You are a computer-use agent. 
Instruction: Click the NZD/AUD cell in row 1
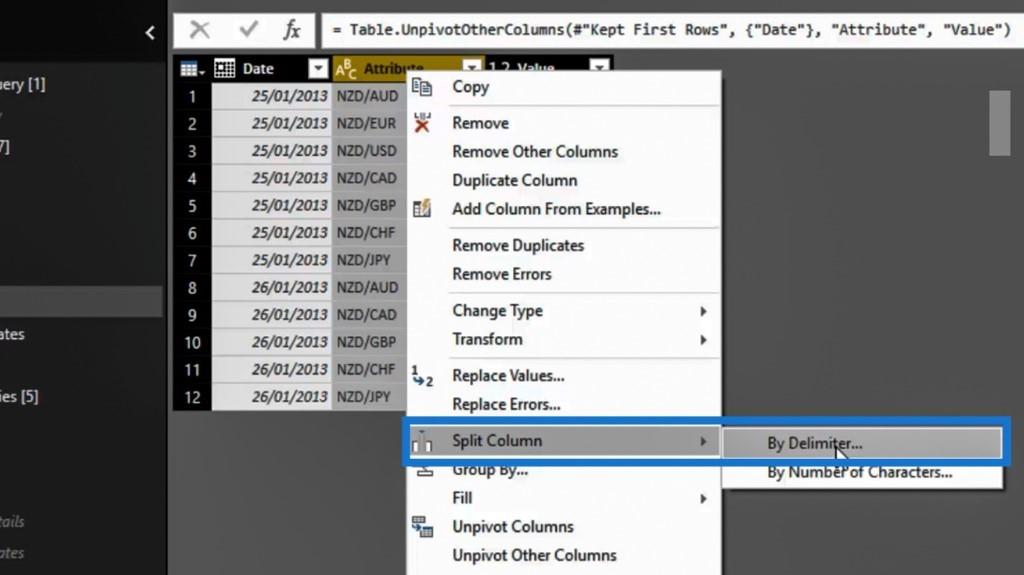(368, 97)
